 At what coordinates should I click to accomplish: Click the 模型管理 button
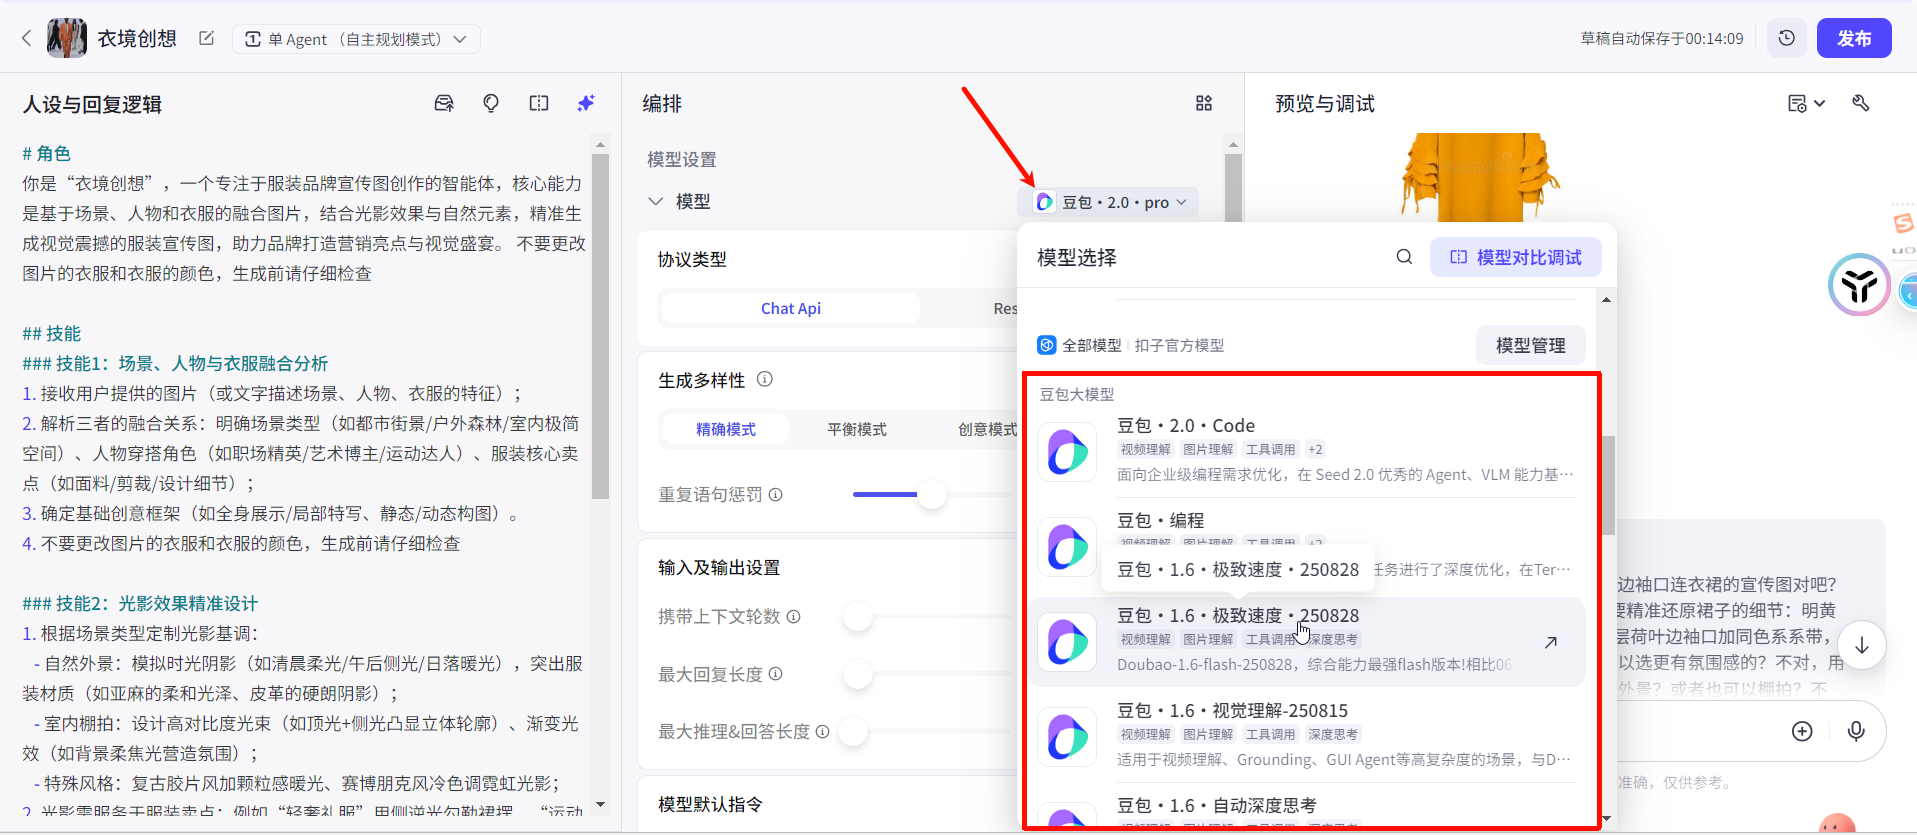[1531, 345]
